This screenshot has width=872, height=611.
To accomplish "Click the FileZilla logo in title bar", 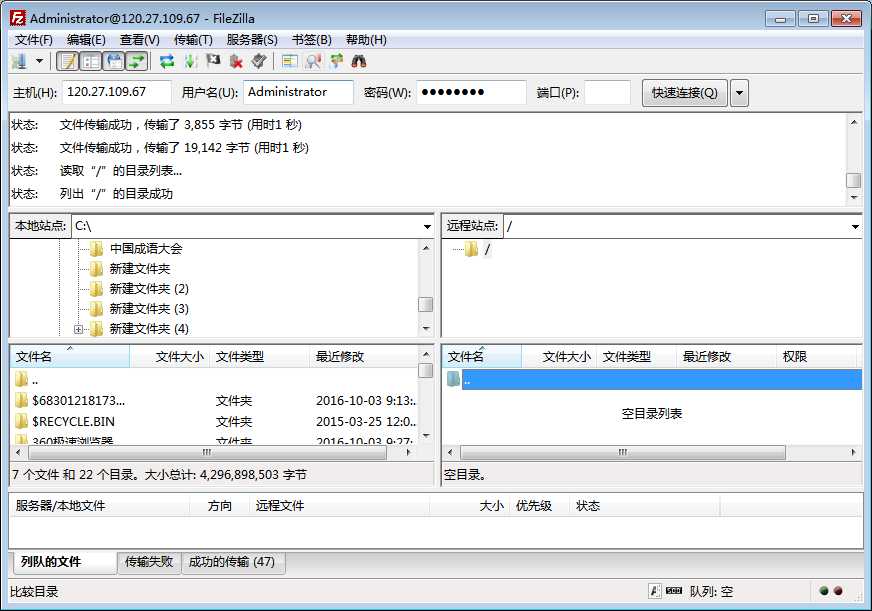I will point(17,18).
